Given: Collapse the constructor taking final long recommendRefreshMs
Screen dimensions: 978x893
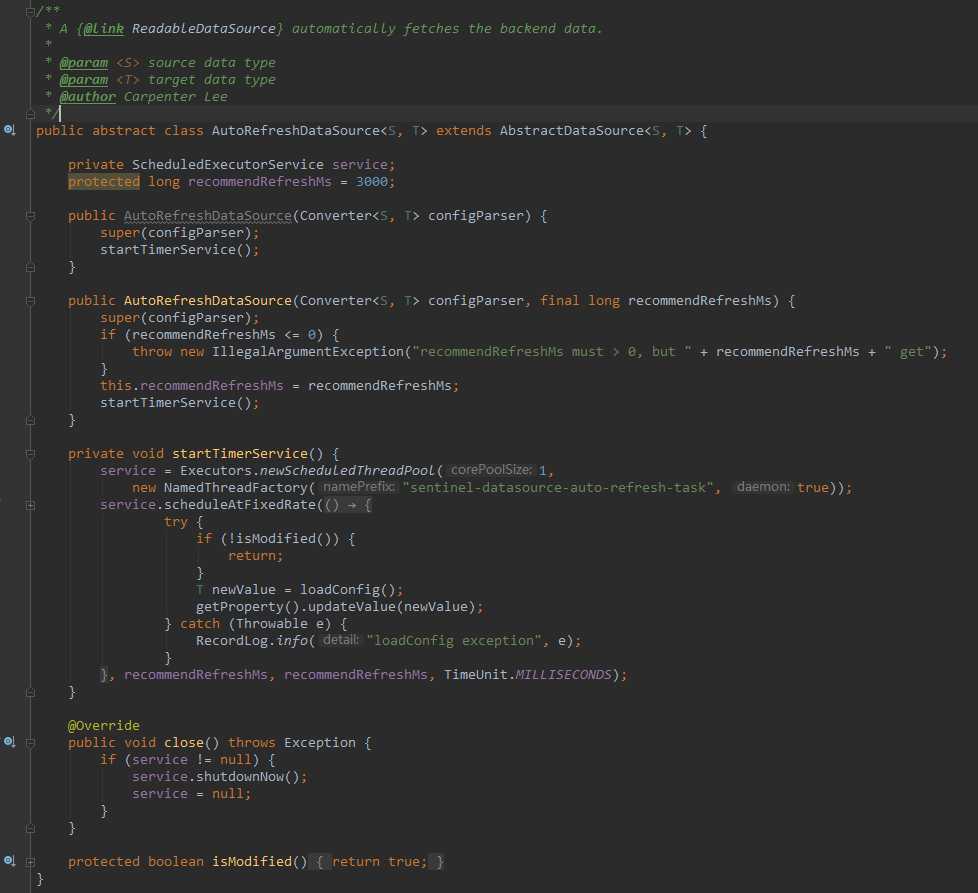Looking at the screenshot, I should tap(31, 301).
